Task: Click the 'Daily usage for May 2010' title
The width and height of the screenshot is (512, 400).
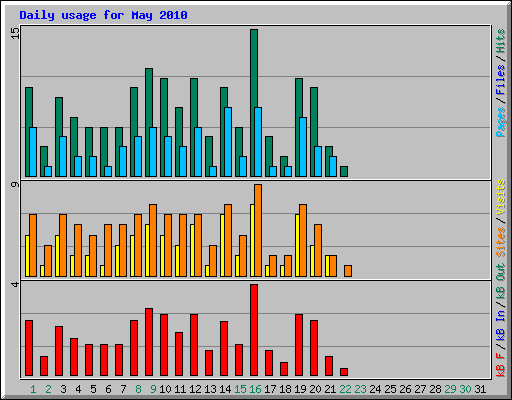Action: pyautogui.click(x=103, y=15)
